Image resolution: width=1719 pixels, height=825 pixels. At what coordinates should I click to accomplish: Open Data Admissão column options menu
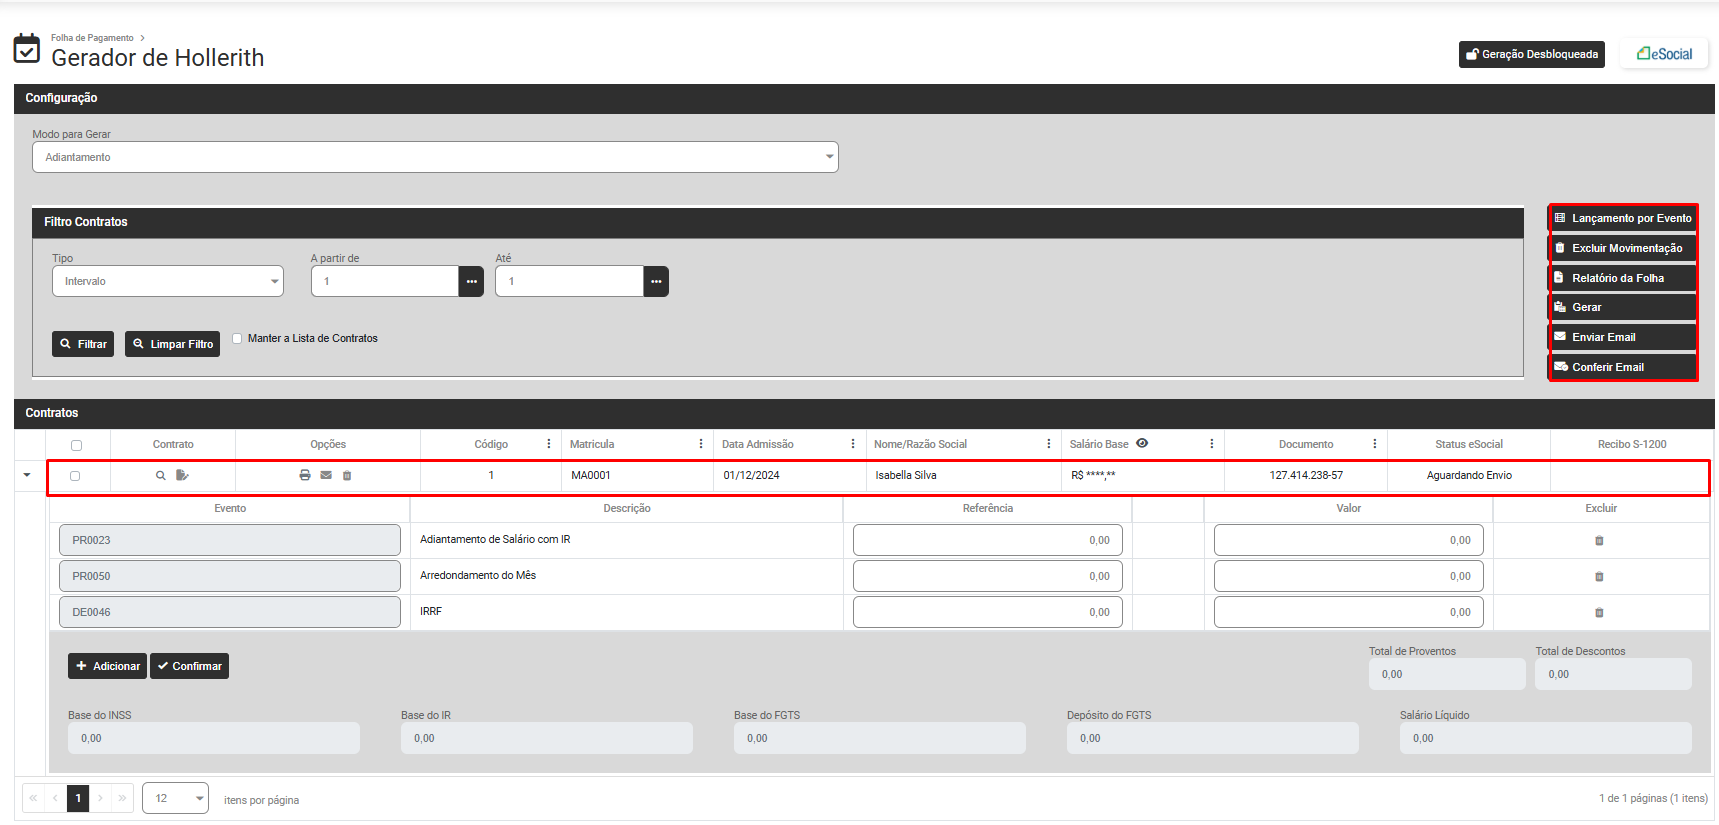[x=853, y=444]
